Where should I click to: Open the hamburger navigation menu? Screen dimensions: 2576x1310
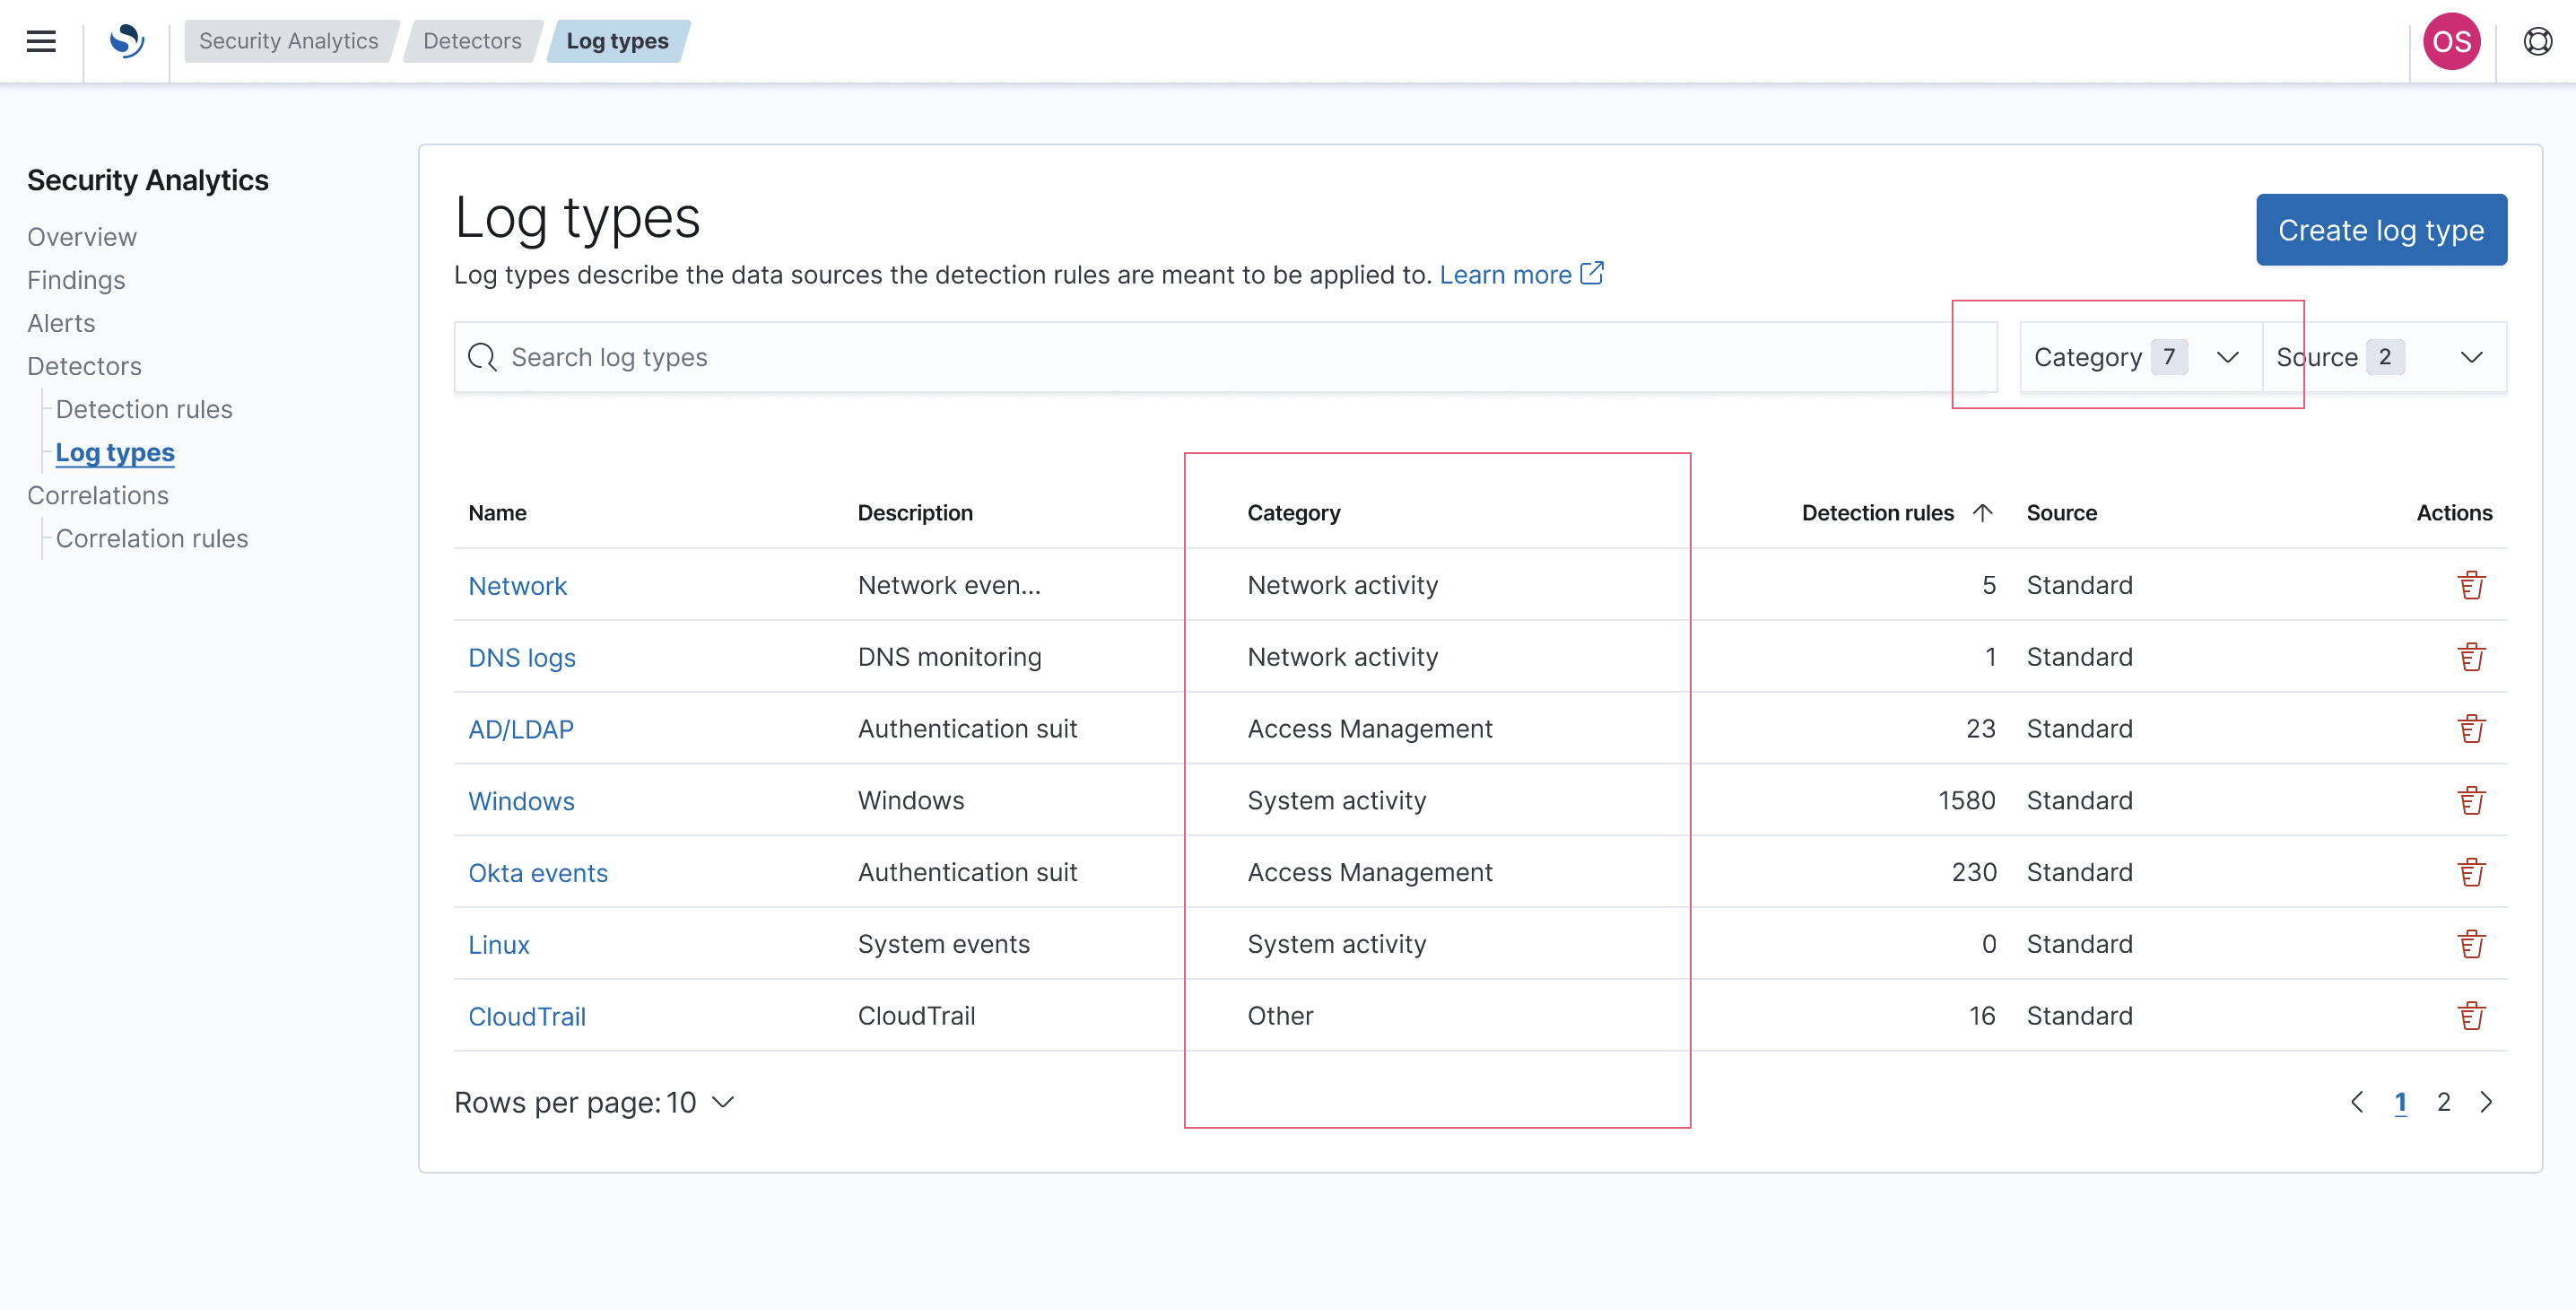40,41
